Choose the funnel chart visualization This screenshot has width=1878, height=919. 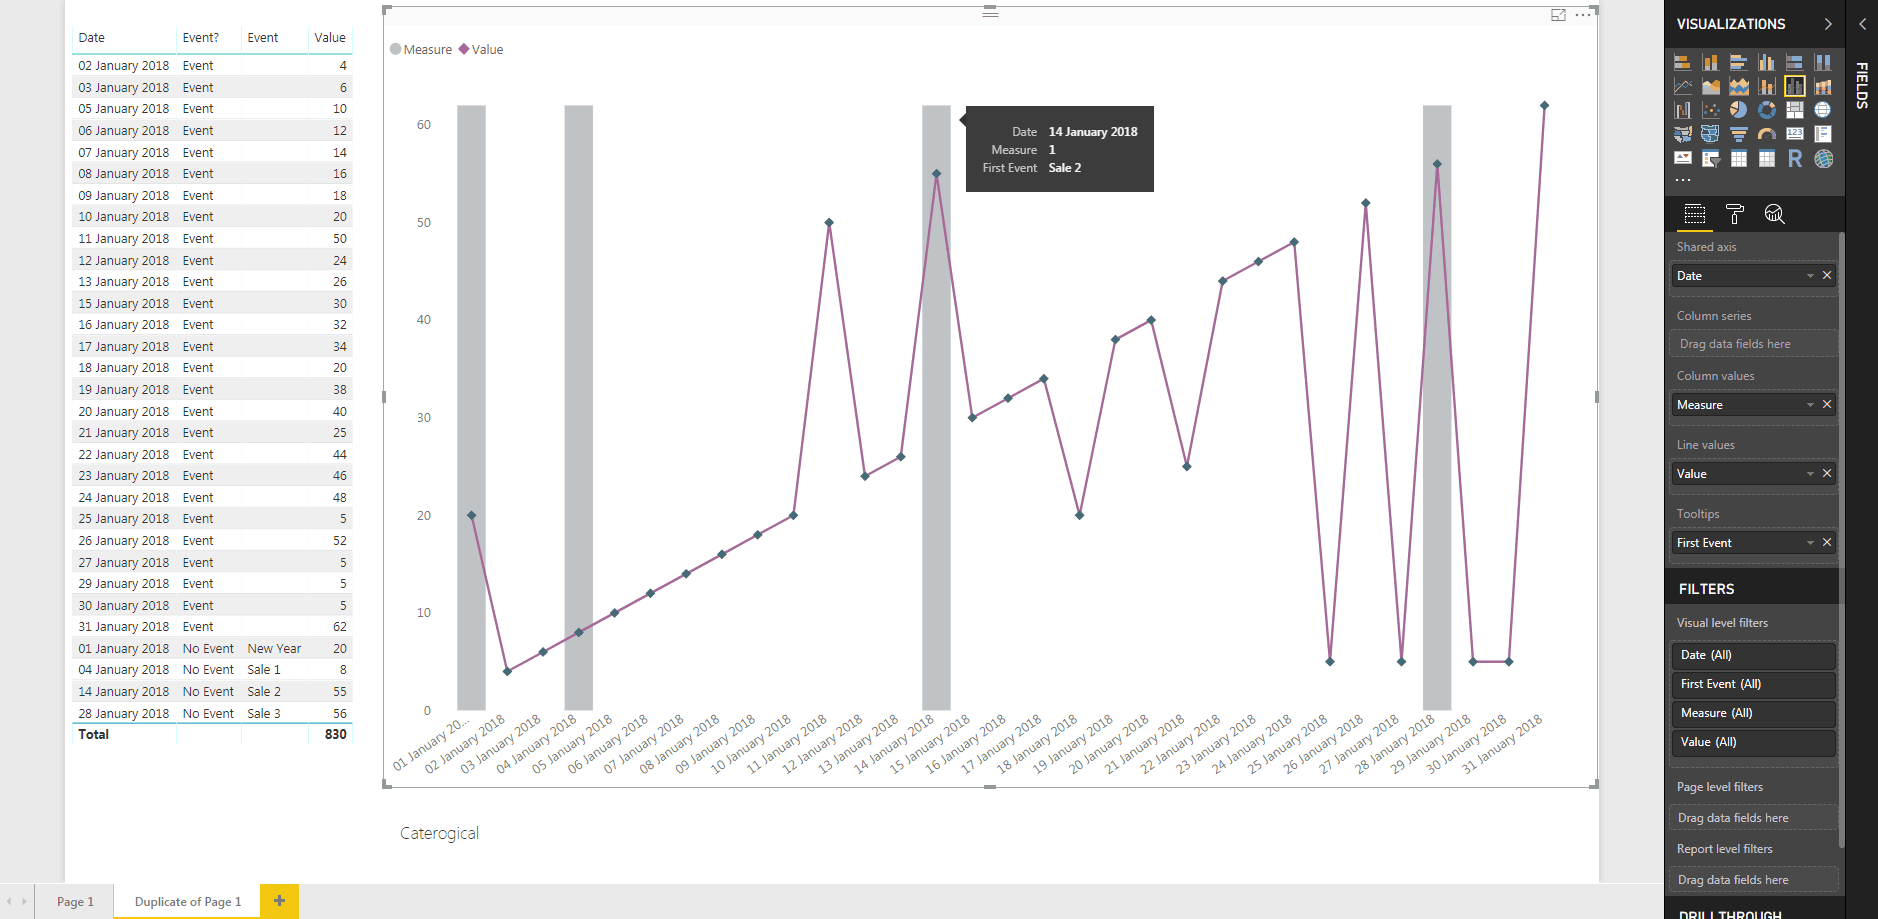coord(1739,134)
